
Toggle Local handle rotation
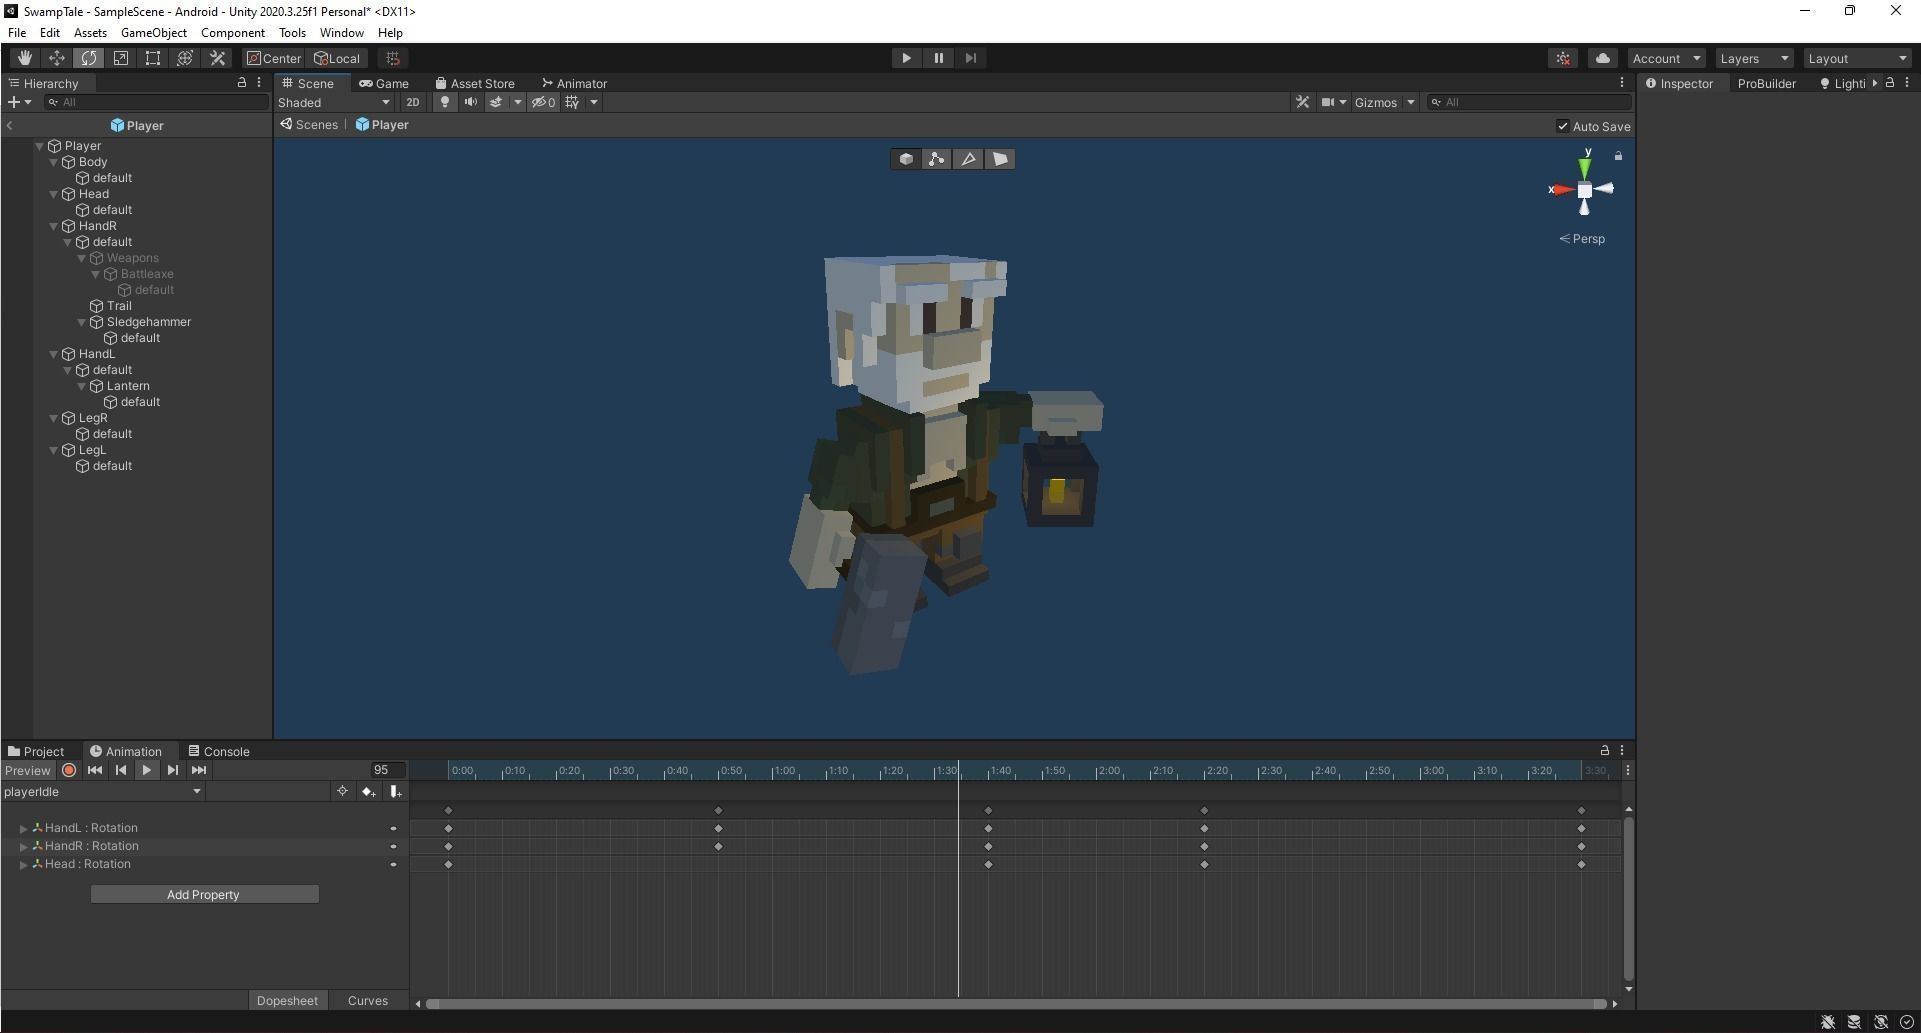[x=337, y=58]
